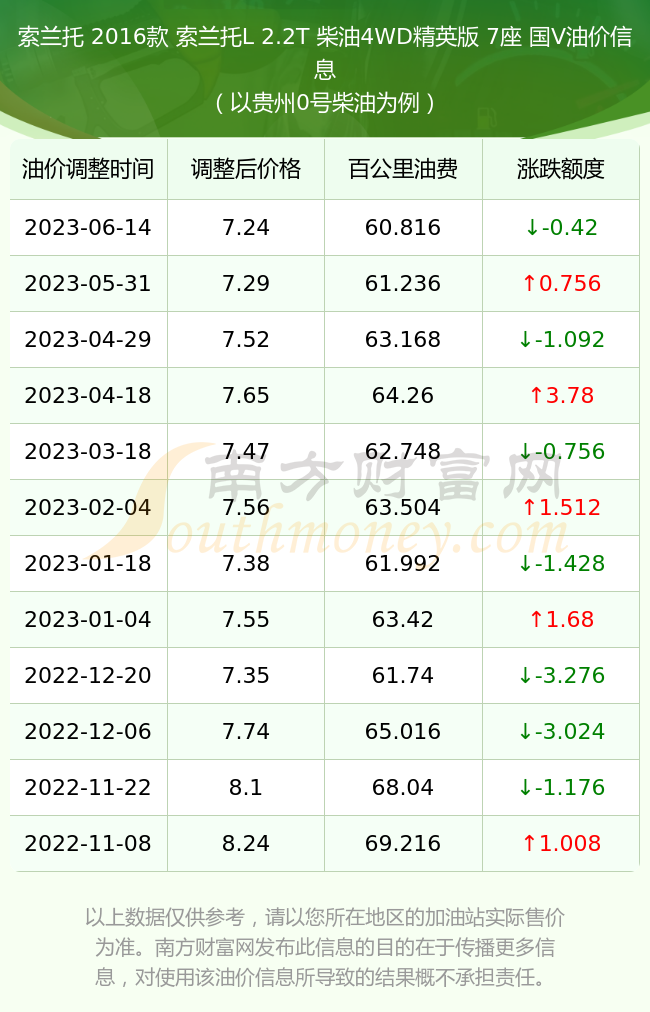This screenshot has width=650, height=1012.
Task: Click the down arrow -1.428 change value
Action: tap(561, 563)
